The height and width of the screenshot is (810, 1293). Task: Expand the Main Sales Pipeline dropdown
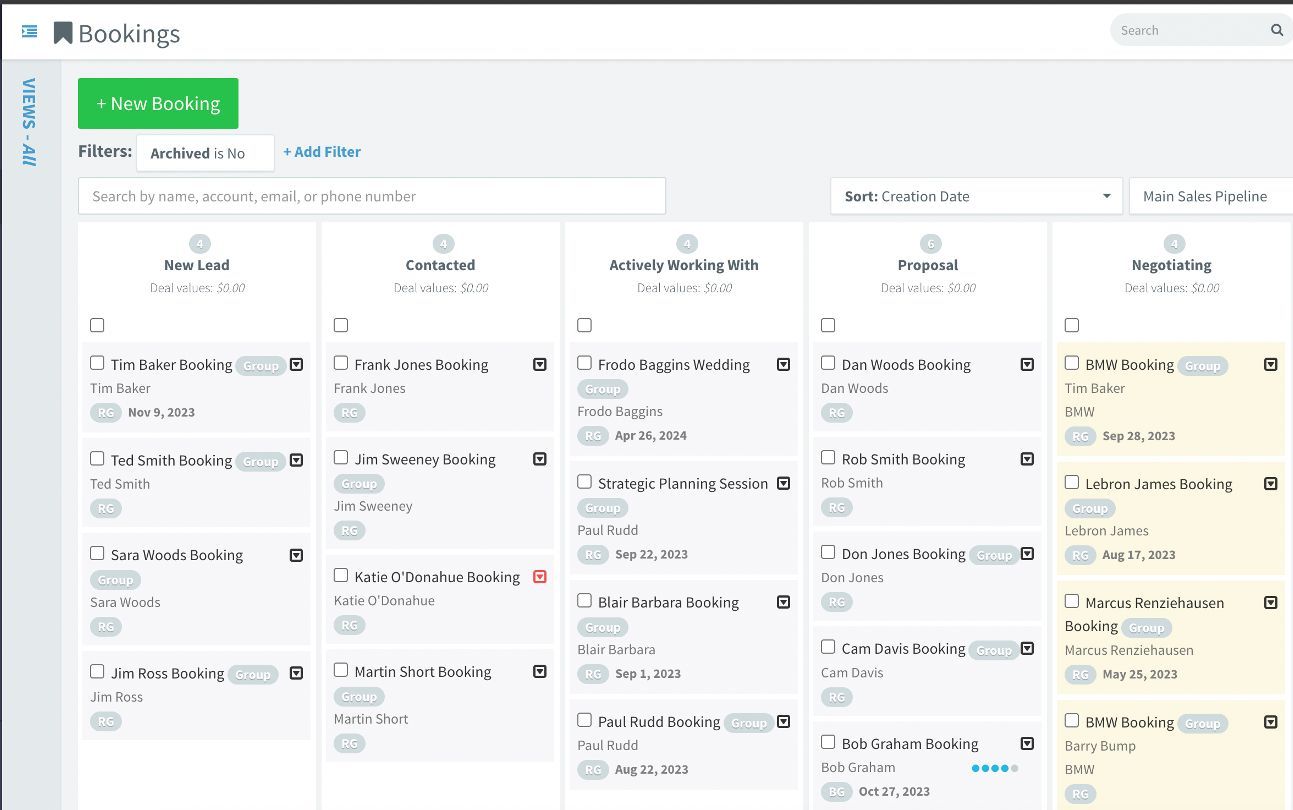point(1210,196)
